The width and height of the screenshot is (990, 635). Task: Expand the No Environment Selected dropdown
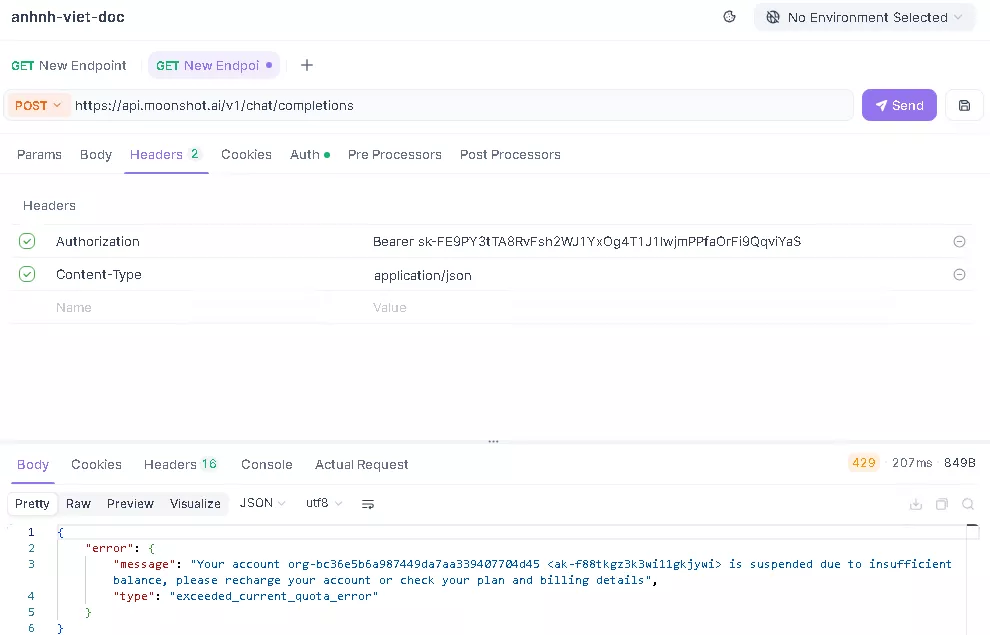864,17
